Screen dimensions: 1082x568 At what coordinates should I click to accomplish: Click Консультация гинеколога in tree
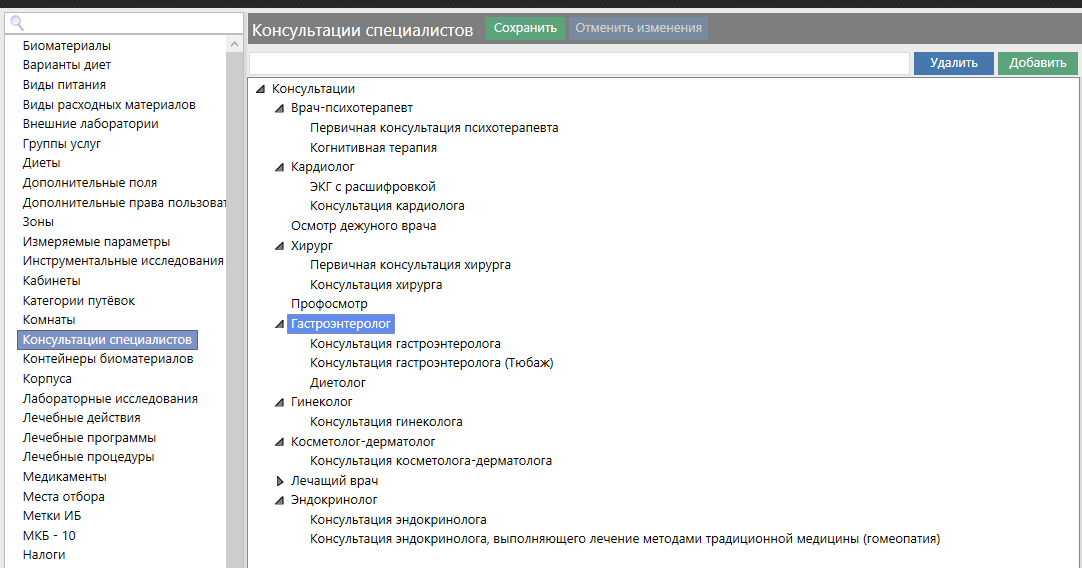[x=386, y=422]
